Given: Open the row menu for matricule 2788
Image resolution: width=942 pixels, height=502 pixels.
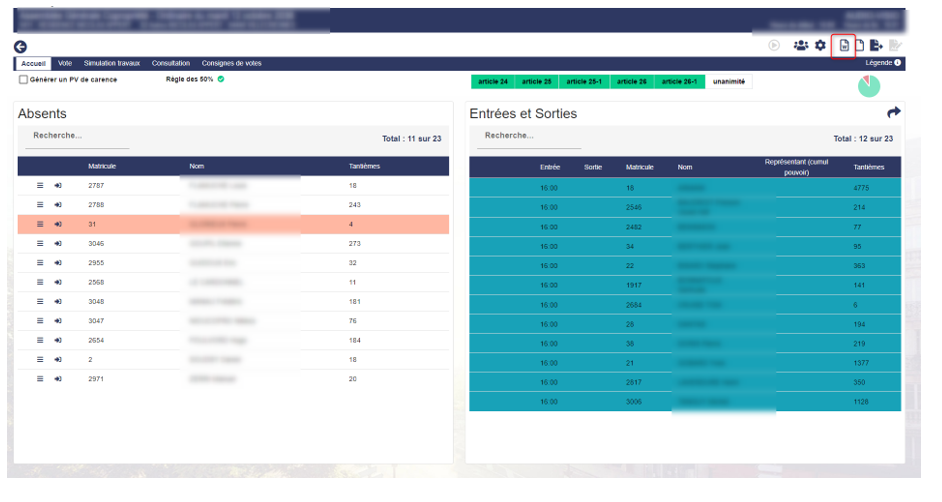Looking at the screenshot, I should point(40,205).
